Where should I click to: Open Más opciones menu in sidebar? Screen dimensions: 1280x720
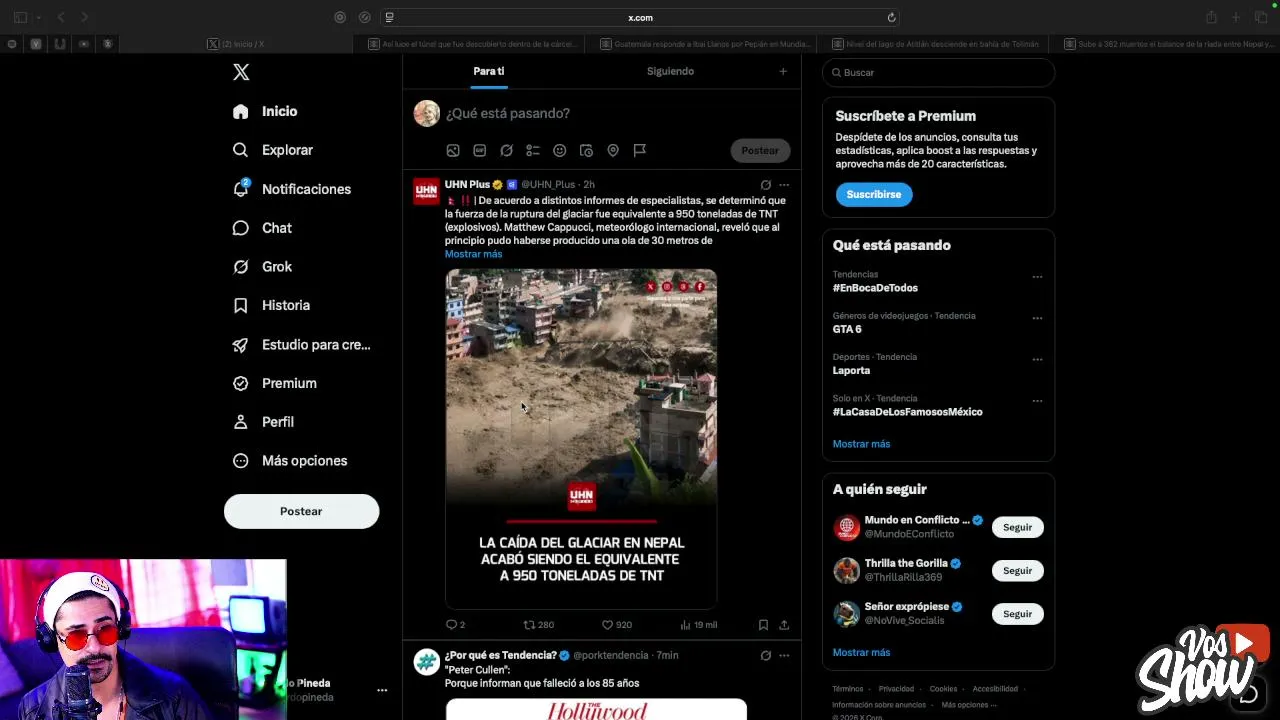pos(290,461)
